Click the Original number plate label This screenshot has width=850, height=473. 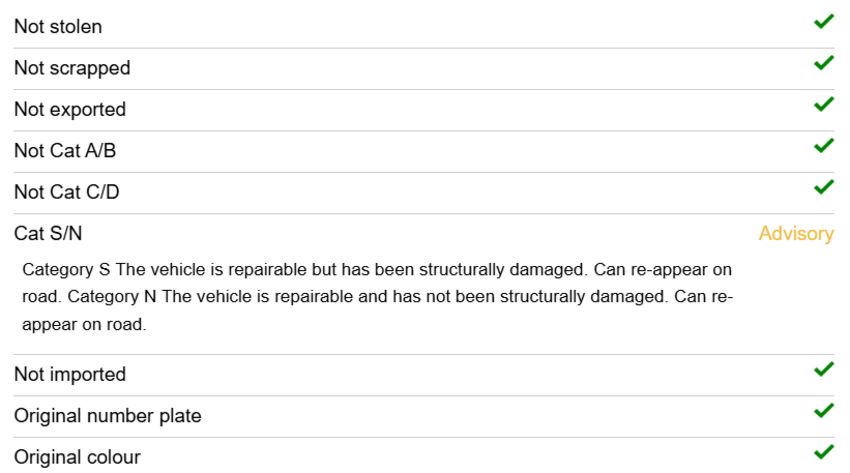tap(107, 416)
